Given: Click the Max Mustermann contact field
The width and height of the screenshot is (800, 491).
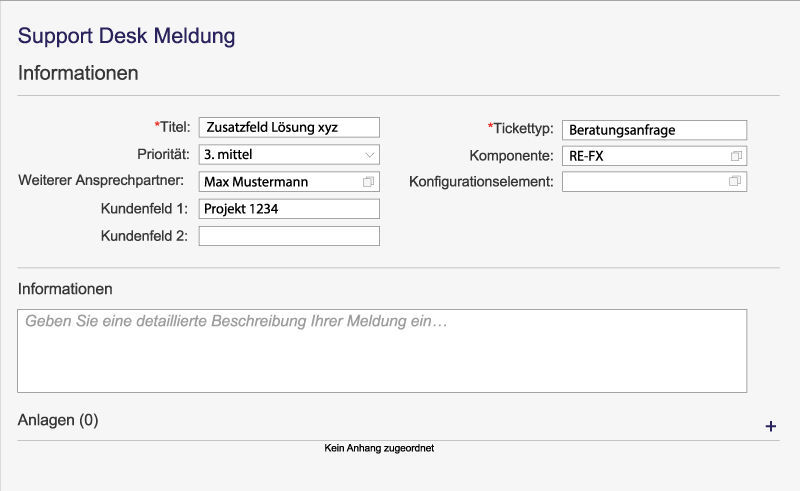Looking at the screenshot, I should pos(278,182).
